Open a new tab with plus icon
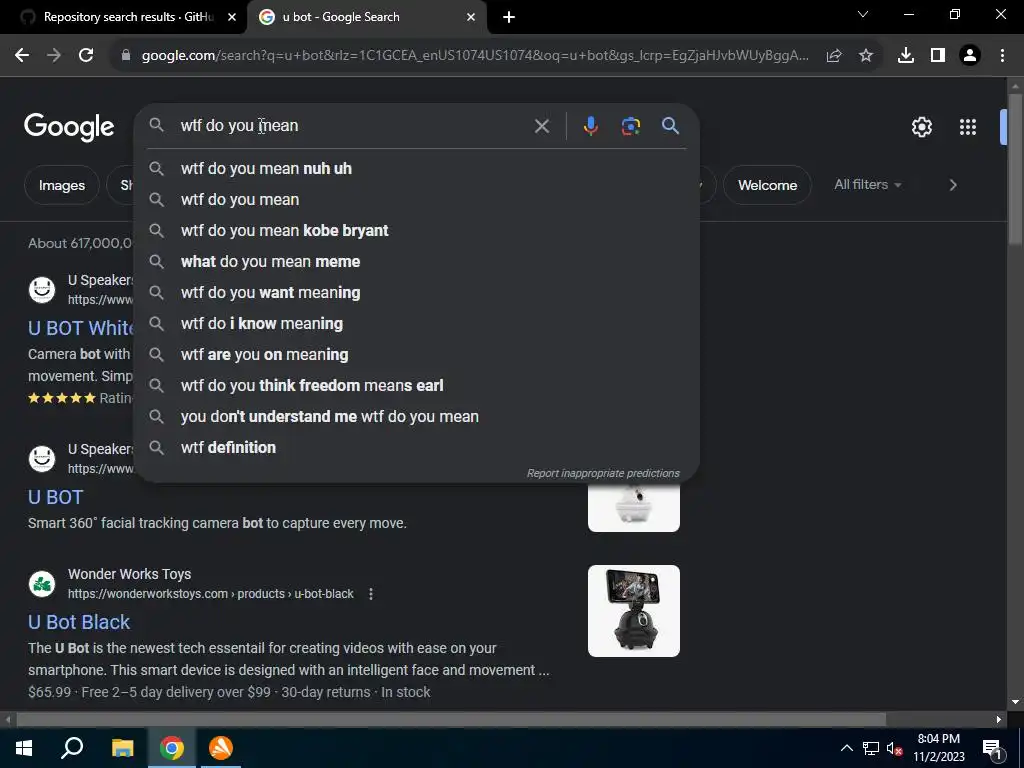The image size is (1024, 768). (509, 17)
